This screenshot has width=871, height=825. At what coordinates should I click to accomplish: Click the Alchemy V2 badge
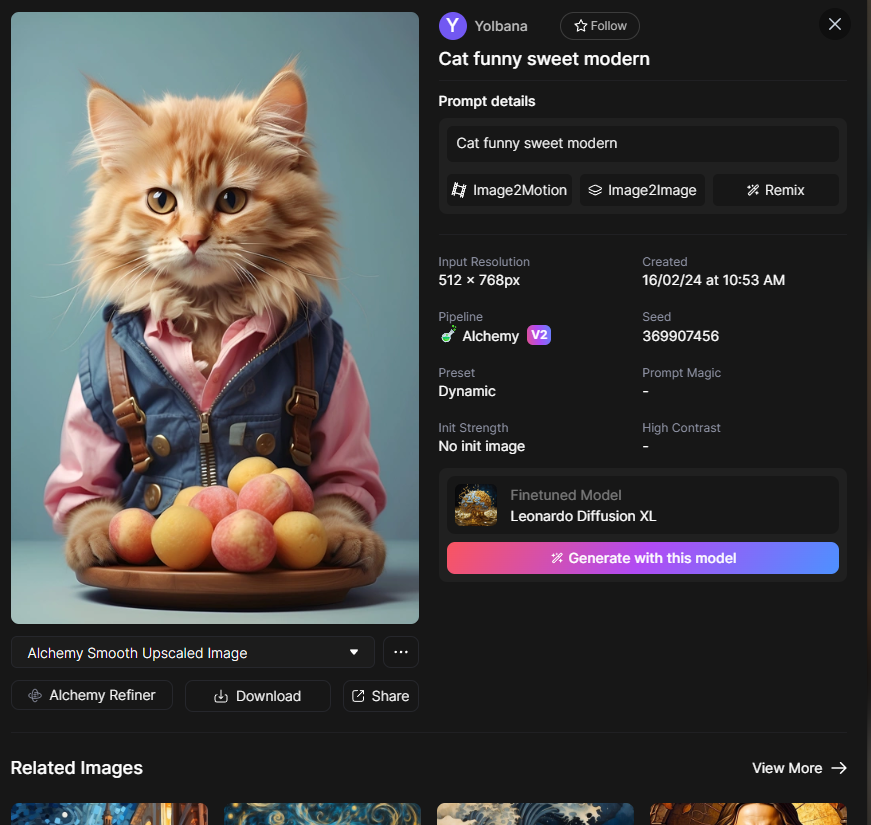[538, 335]
